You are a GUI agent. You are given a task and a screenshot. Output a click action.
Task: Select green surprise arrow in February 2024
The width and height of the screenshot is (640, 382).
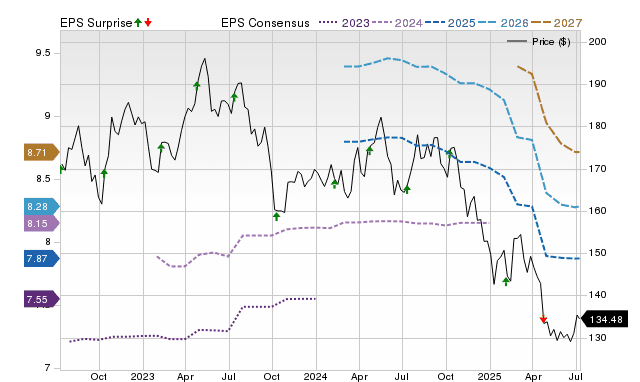coord(334,184)
